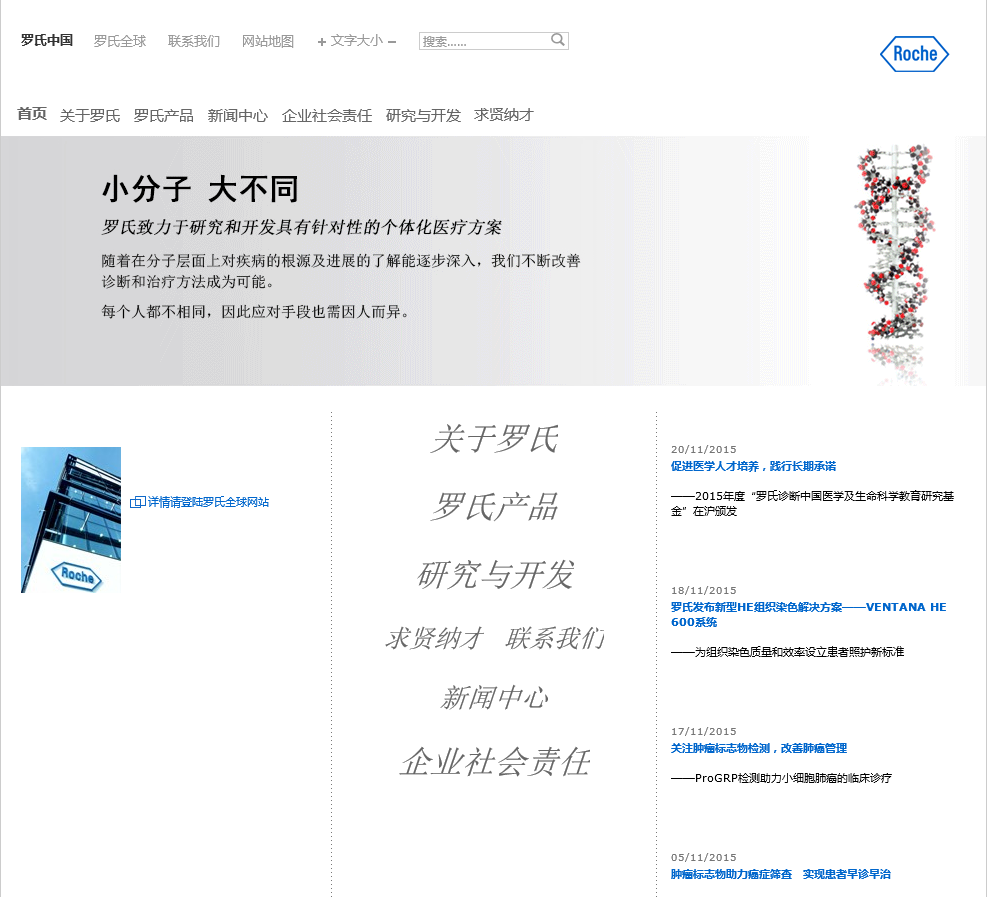Open news 肿瘤标志物助力癌症筛查
987x897 pixels.
point(781,874)
